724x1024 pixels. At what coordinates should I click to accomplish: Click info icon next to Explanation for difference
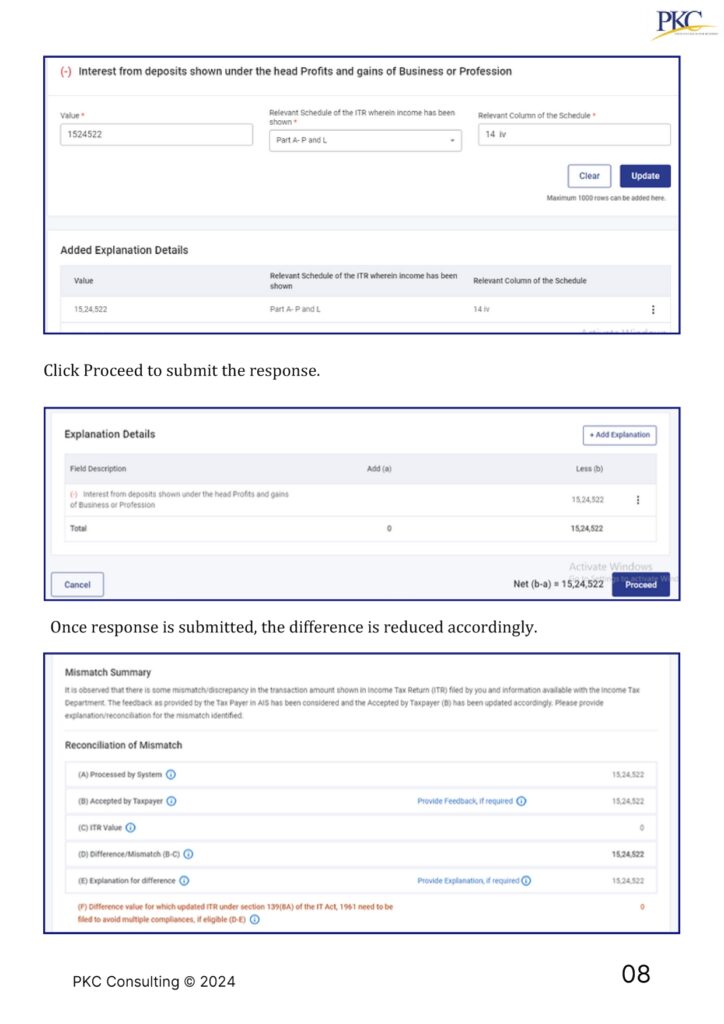184,881
